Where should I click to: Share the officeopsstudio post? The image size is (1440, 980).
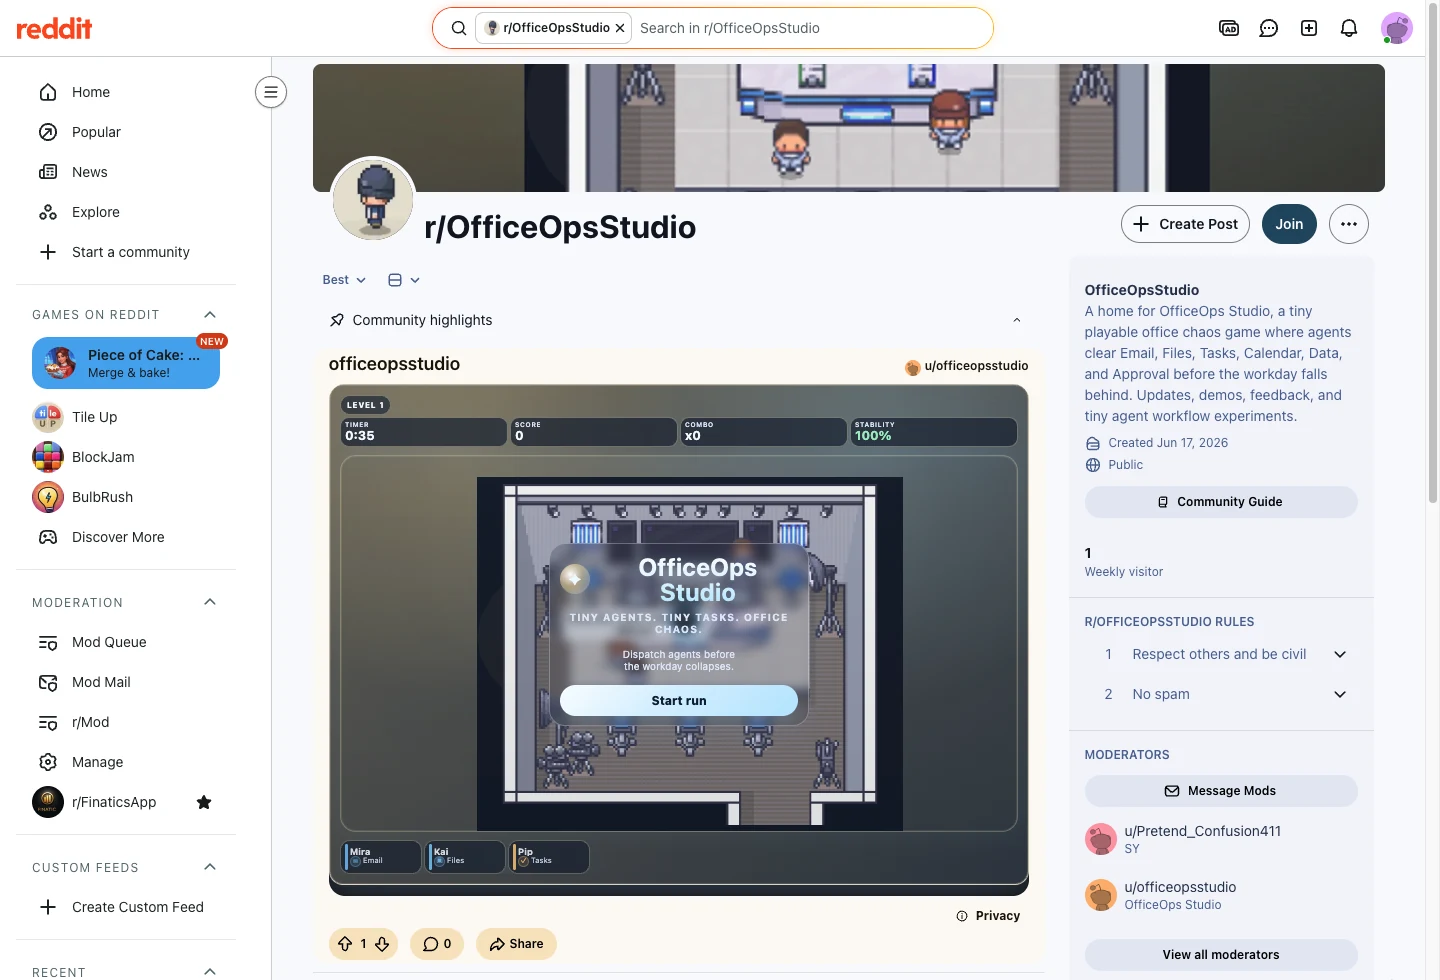click(x=516, y=944)
